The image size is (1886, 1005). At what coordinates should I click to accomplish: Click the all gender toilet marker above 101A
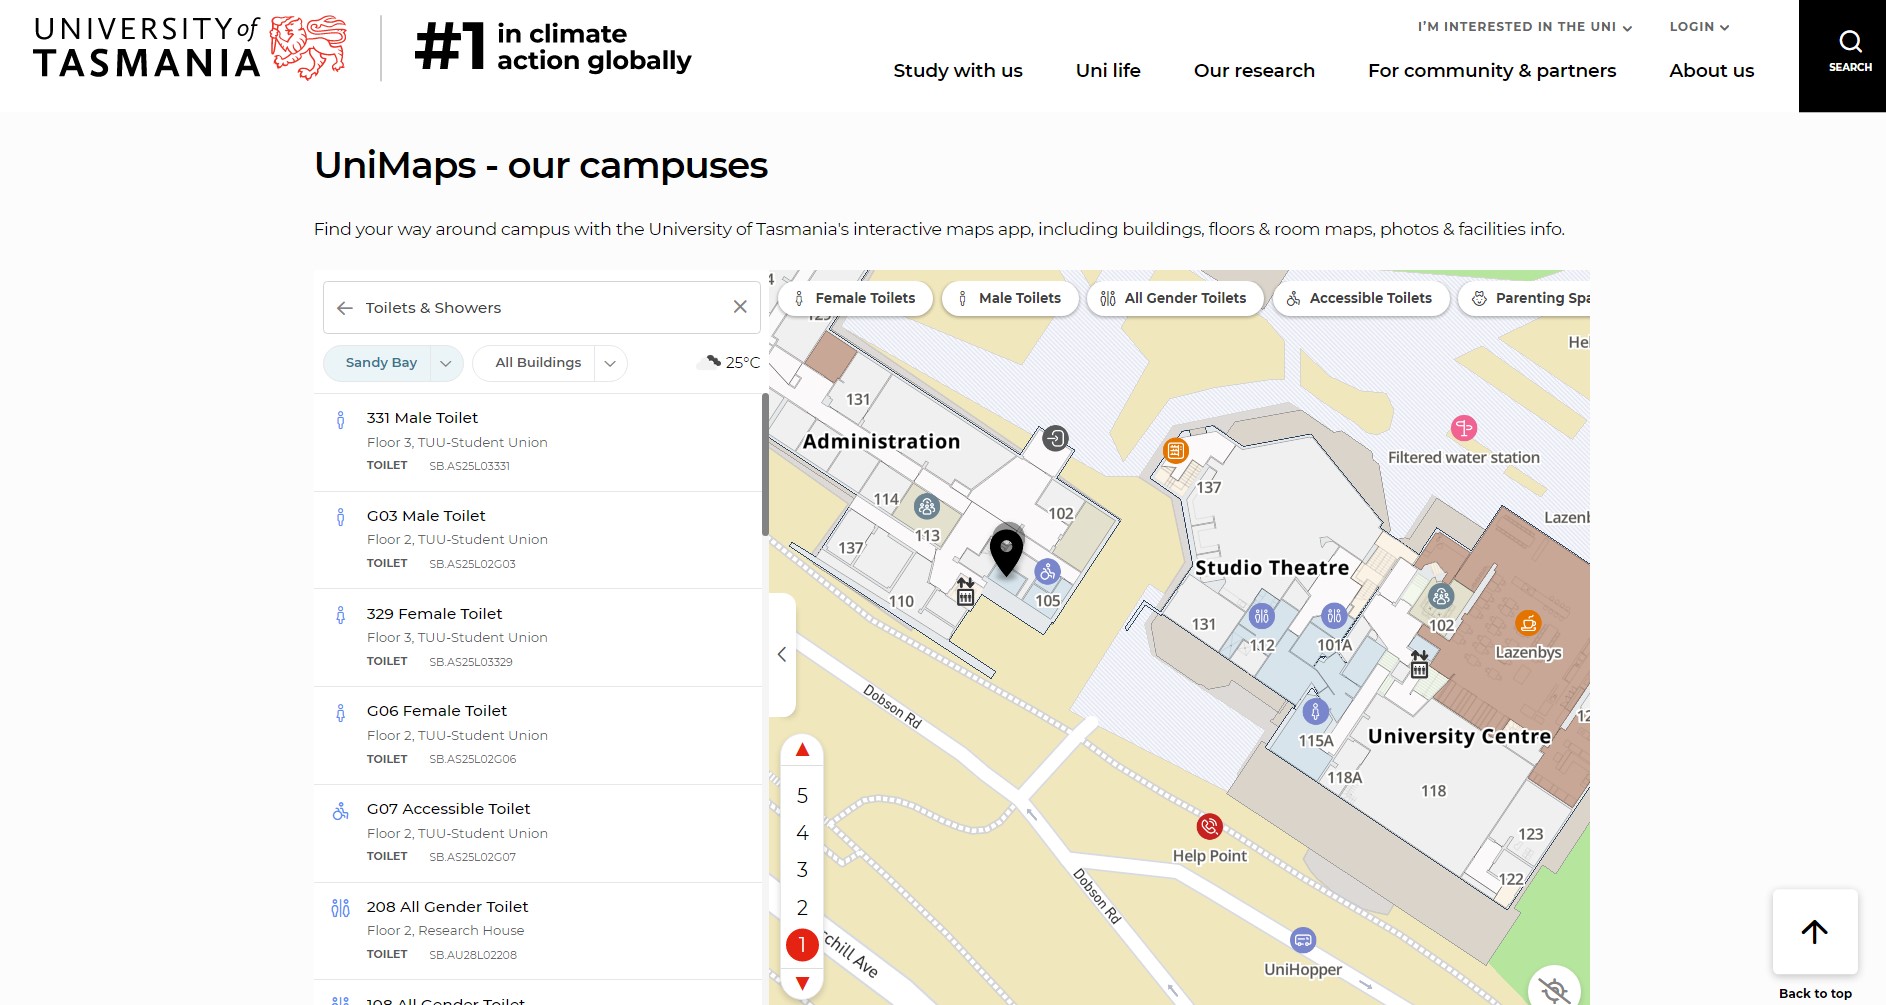(x=1334, y=617)
